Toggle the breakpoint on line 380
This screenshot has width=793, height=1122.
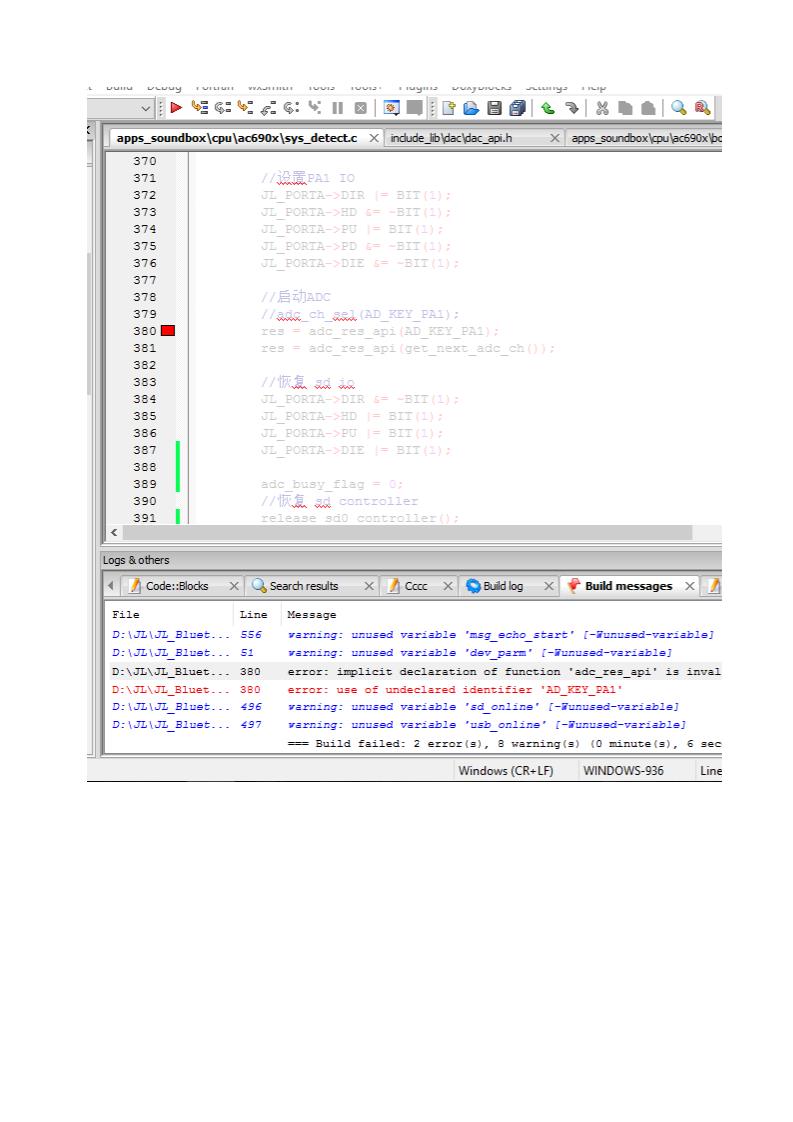[167, 331]
